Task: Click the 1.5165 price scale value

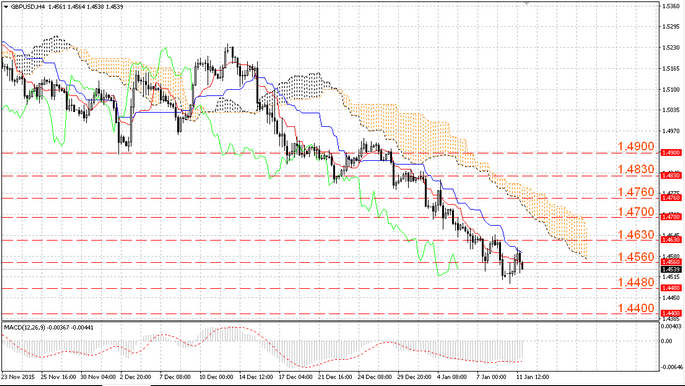Action: (670, 69)
